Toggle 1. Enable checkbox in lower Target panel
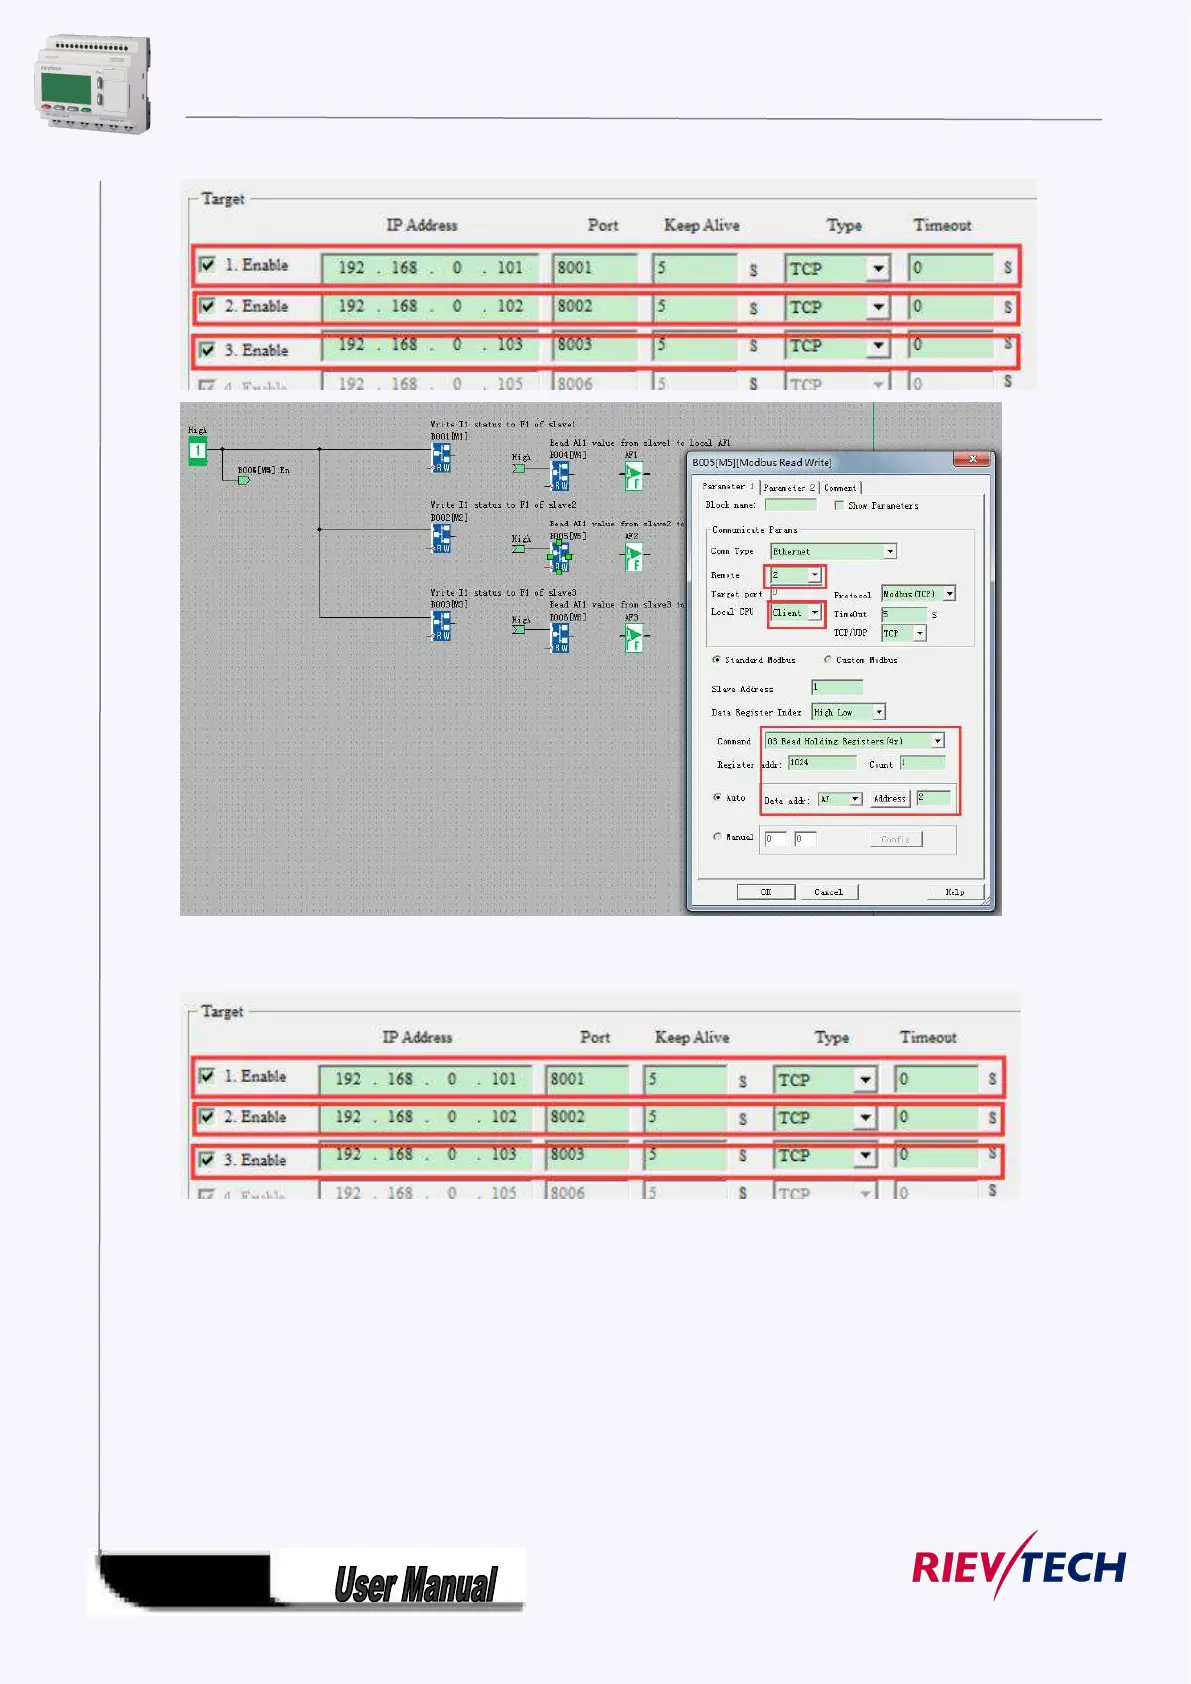Screen dimensions: 1191x1684 (x=206, y=1076)
